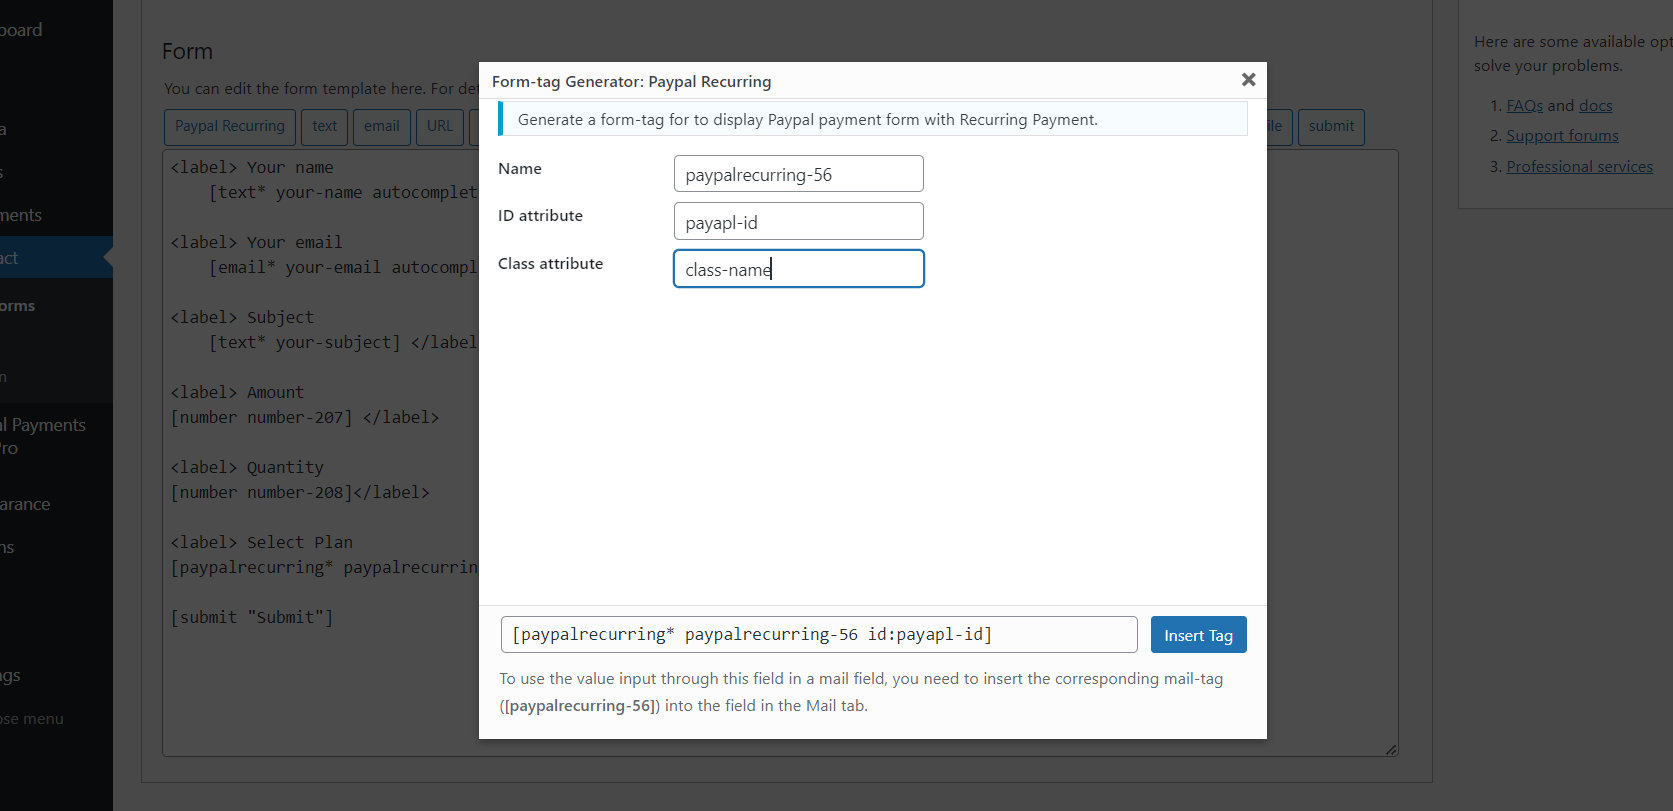The width and height of the screenshot is (1673, 811).
Task: Click the Insert Tag button
Action: click(1198, 635)
